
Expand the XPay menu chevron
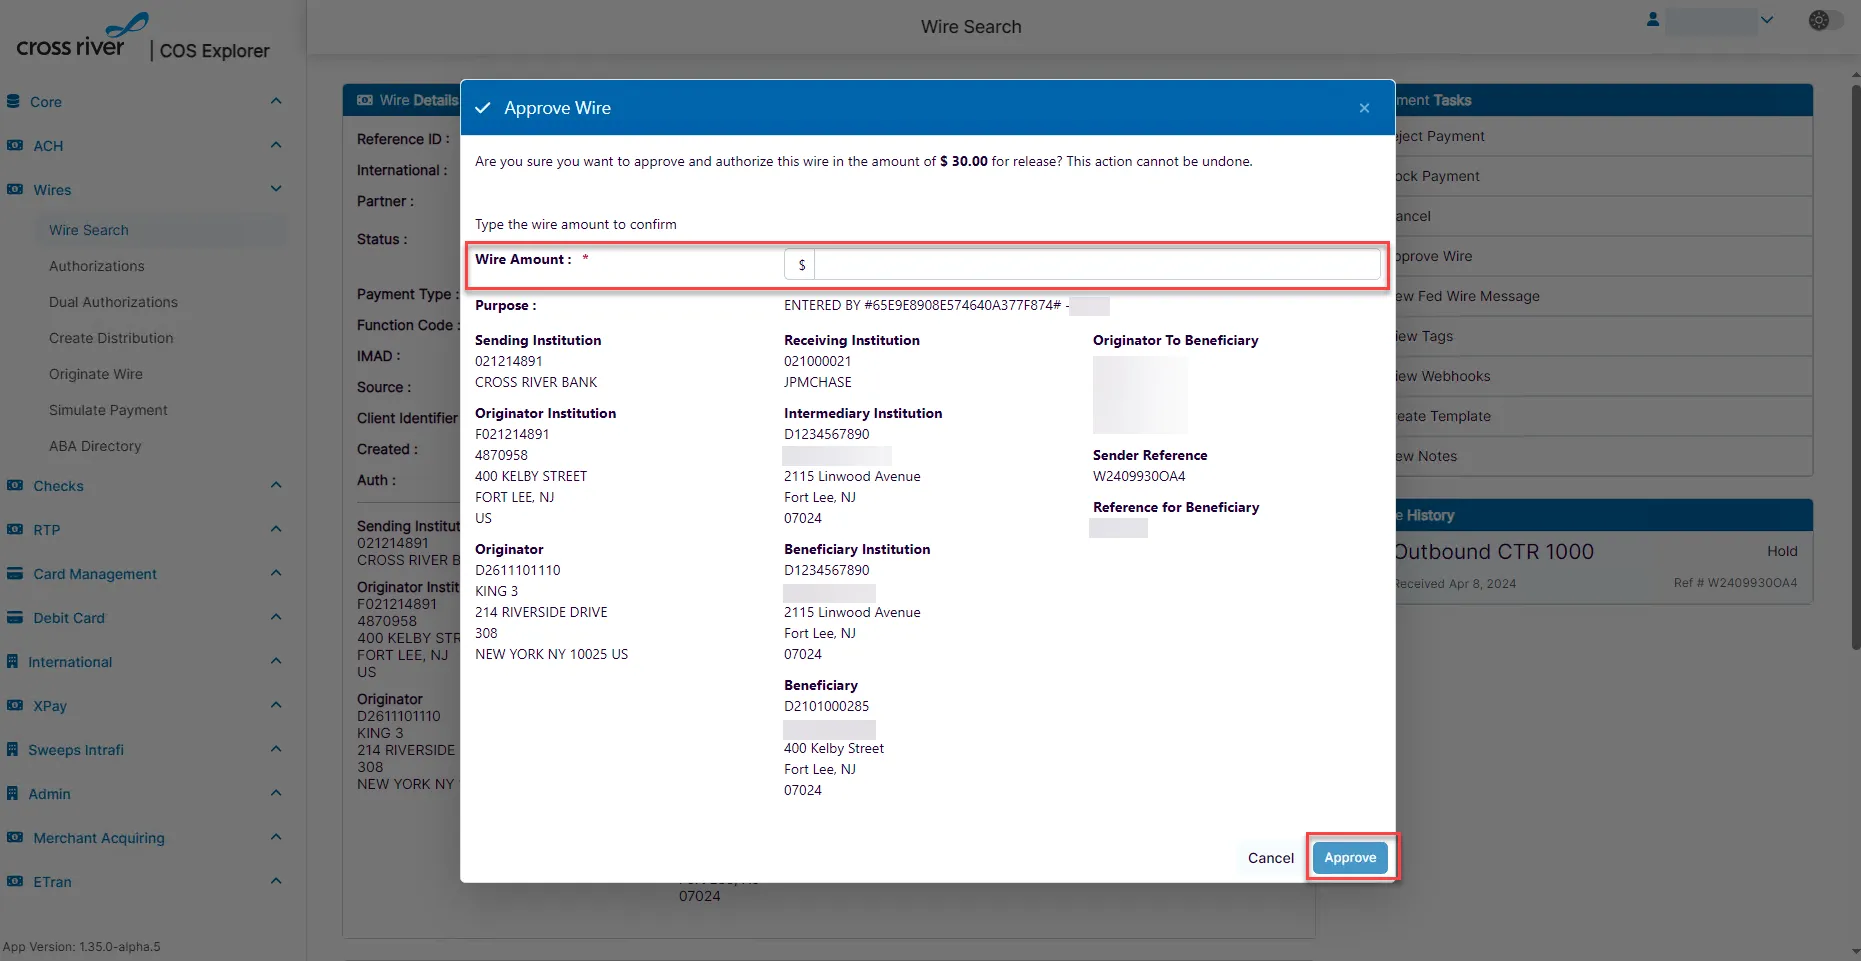click(x=276, y=705)
